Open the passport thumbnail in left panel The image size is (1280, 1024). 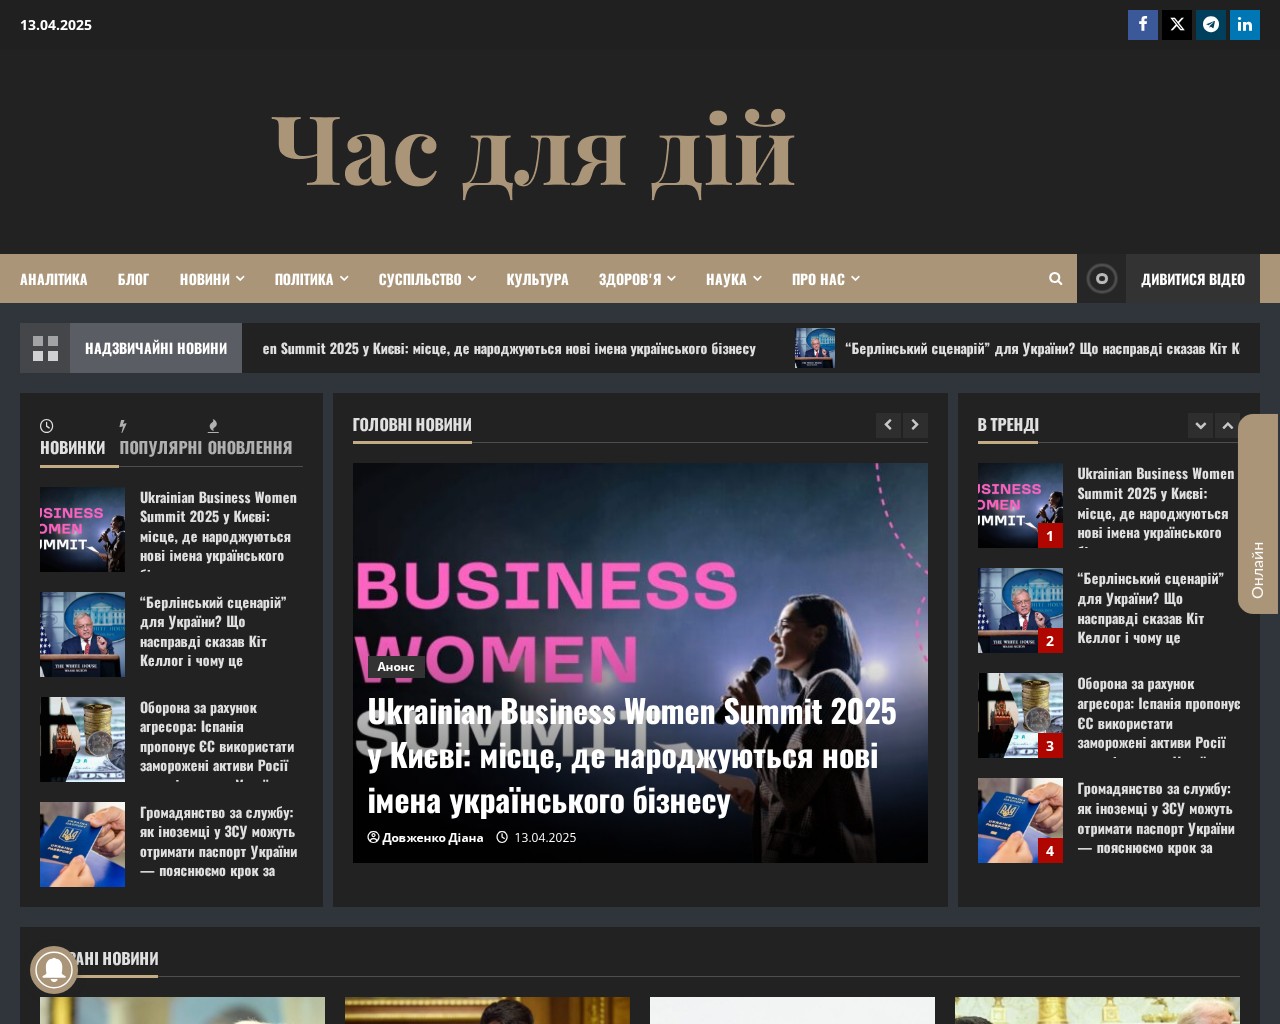(82, 844)
